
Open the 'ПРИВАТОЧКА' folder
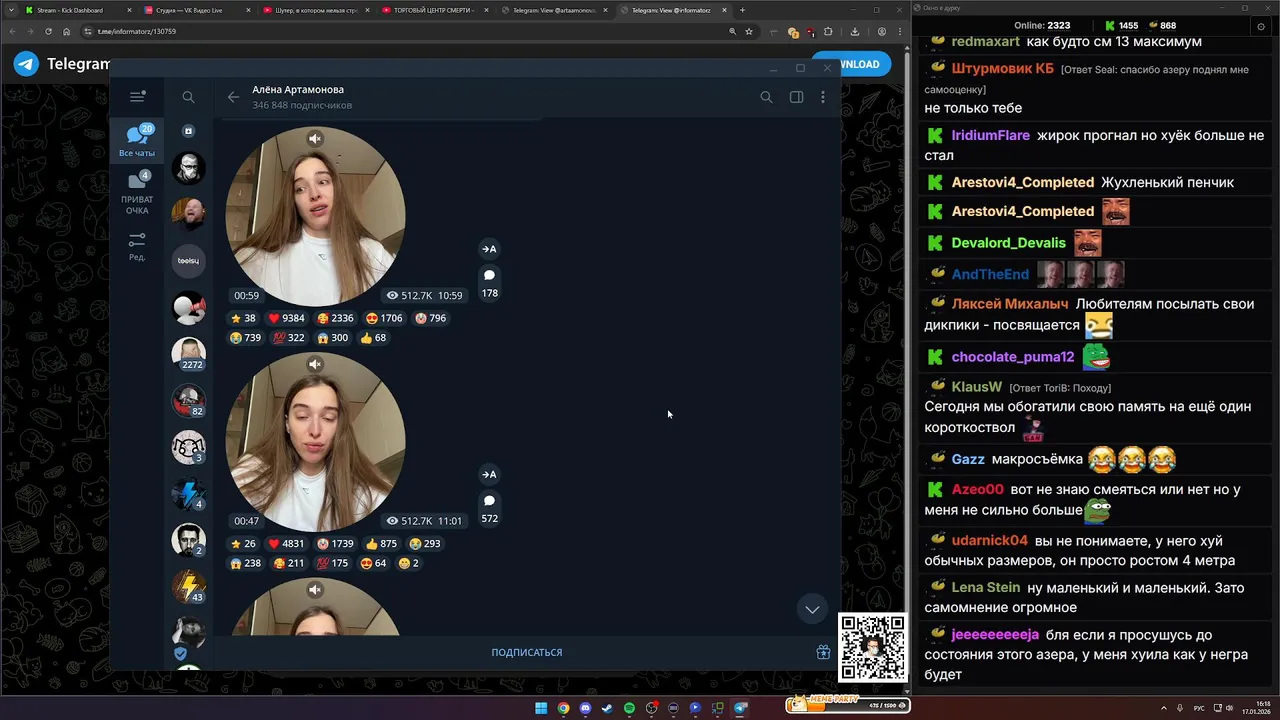pyautogui.click(x=137, y=193)
